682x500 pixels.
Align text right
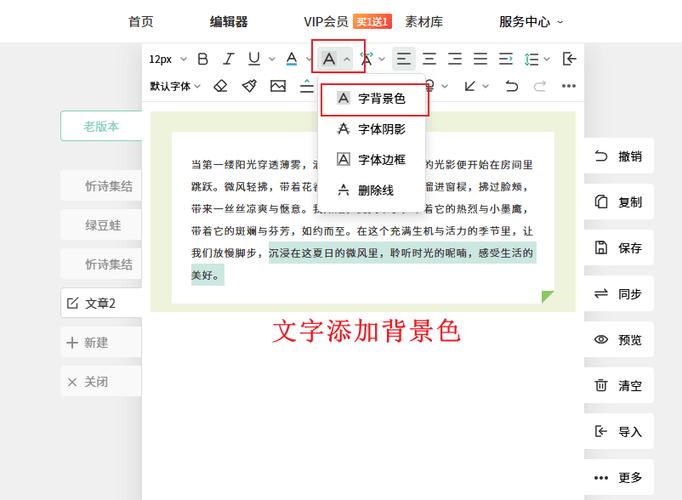pos(455,59)
